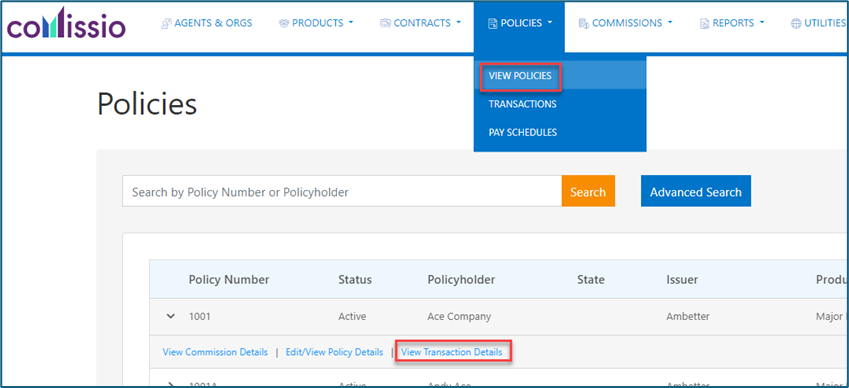Select View Policies from the menu

click(x=520, y=76)
